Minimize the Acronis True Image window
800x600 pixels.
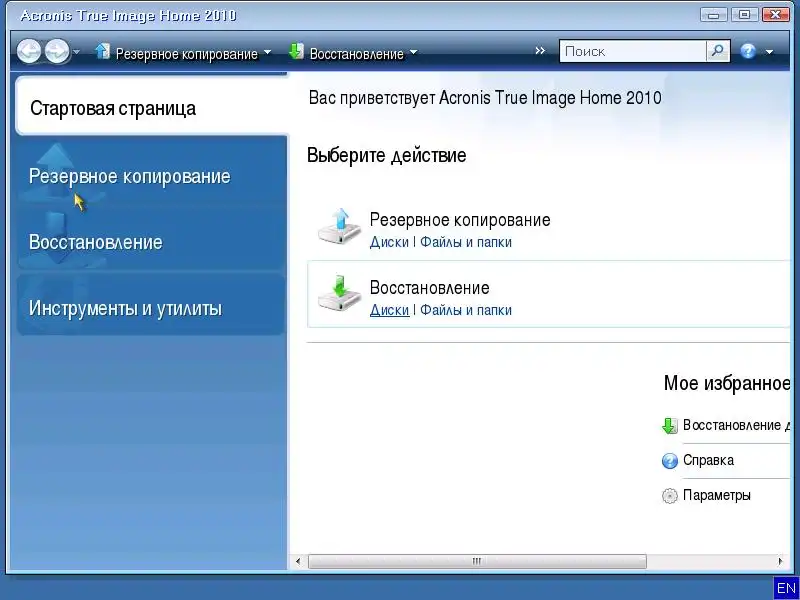point(714,15)
